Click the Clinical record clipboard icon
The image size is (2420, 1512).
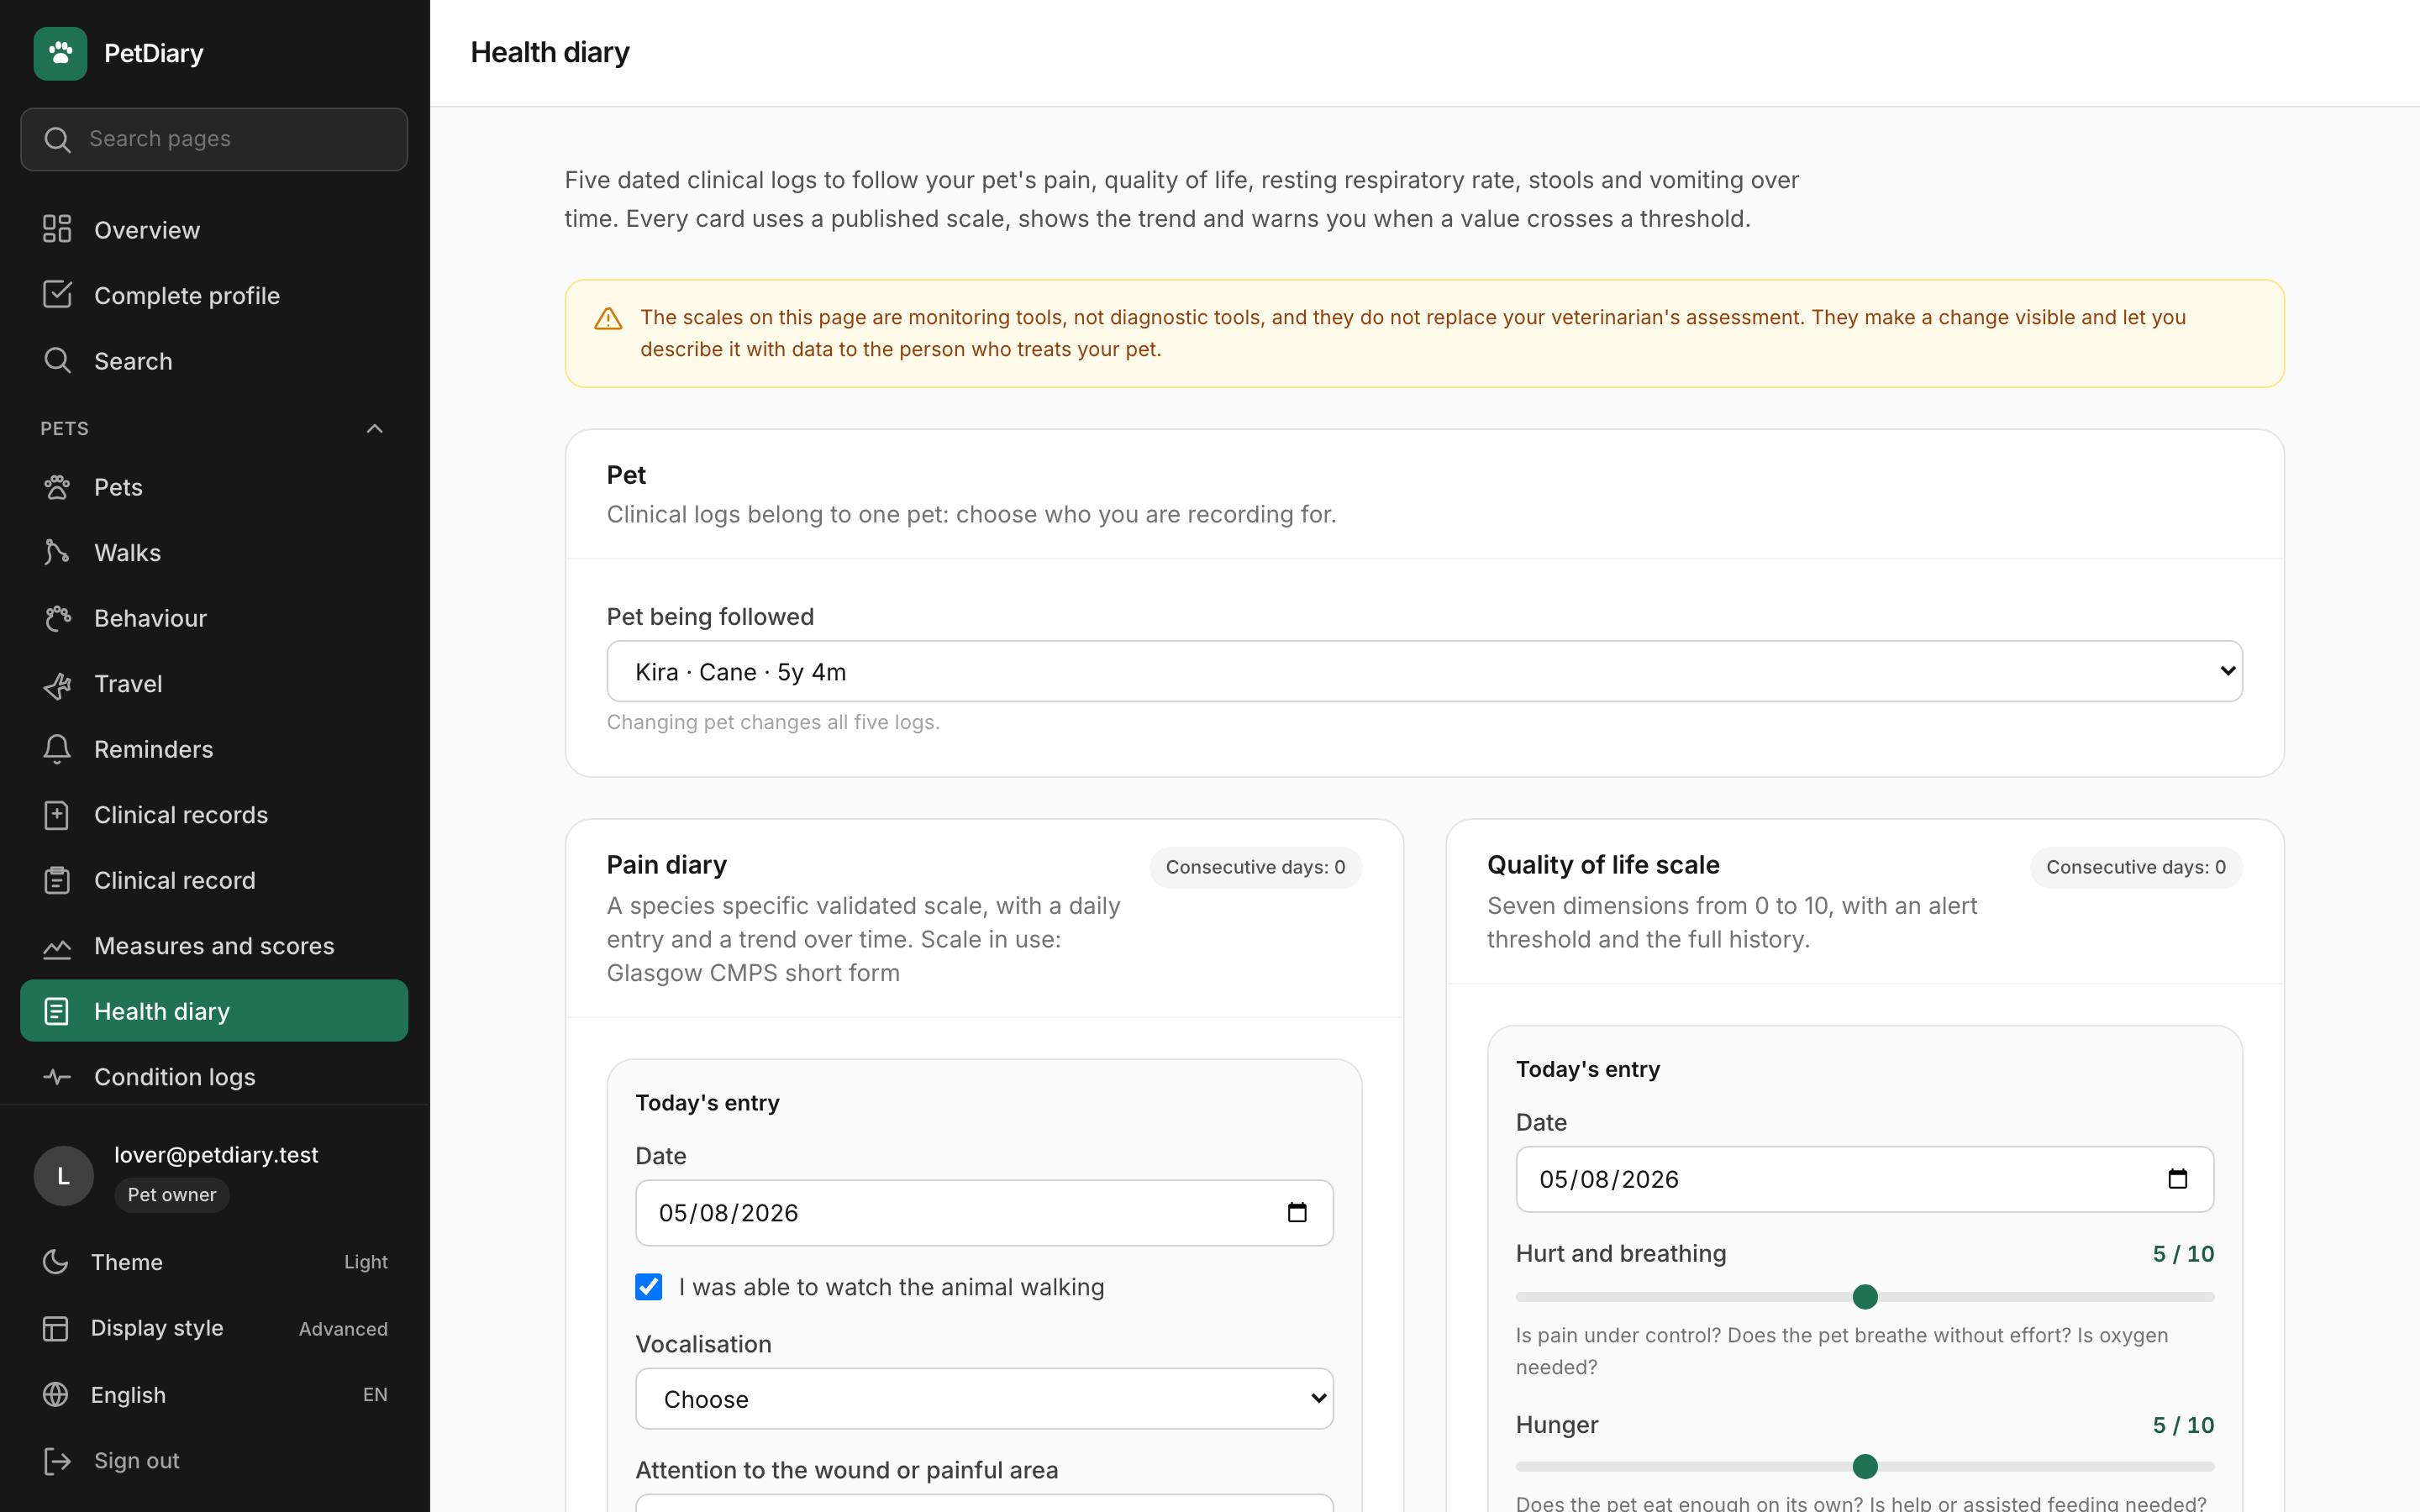tap(57, 880)
